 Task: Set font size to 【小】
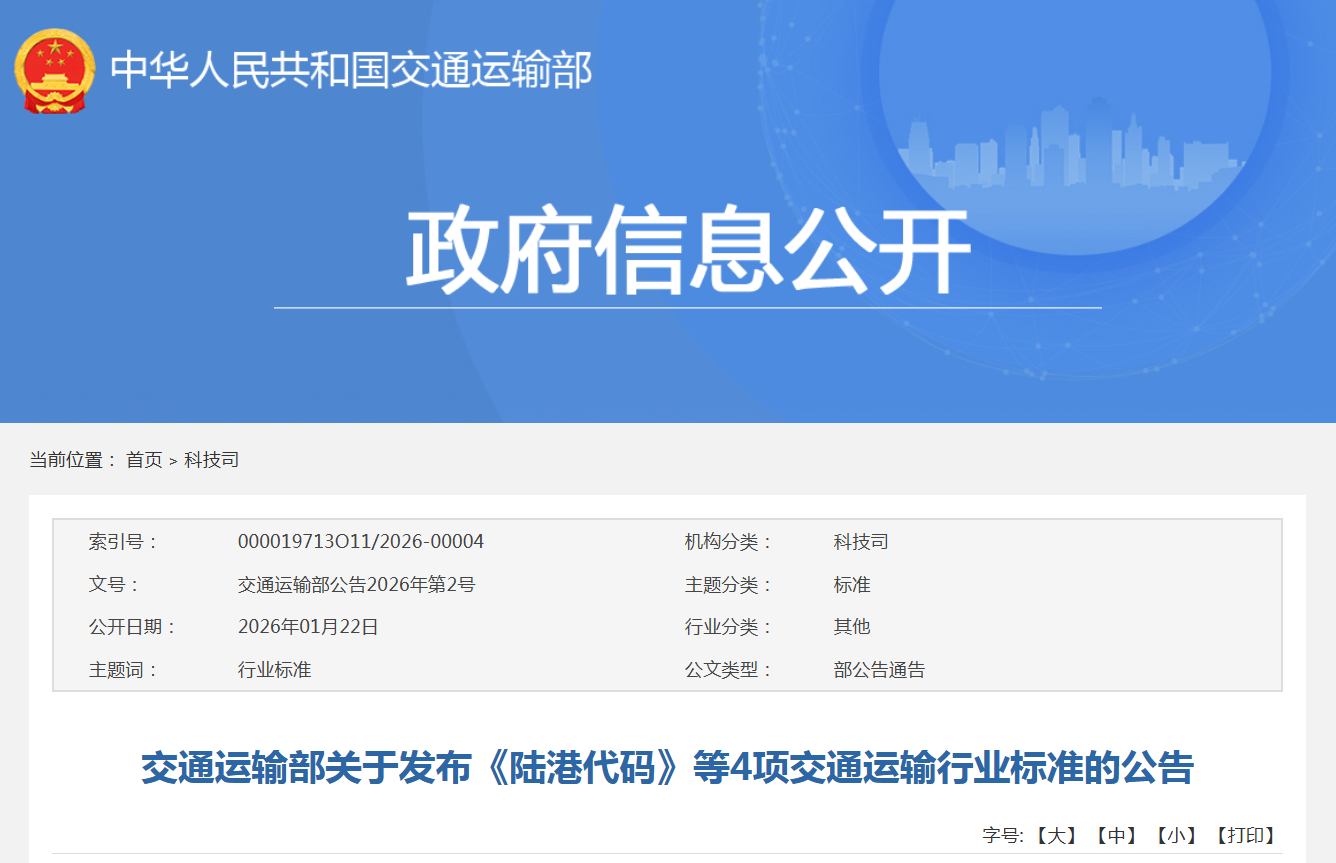tap(1176, 835)
